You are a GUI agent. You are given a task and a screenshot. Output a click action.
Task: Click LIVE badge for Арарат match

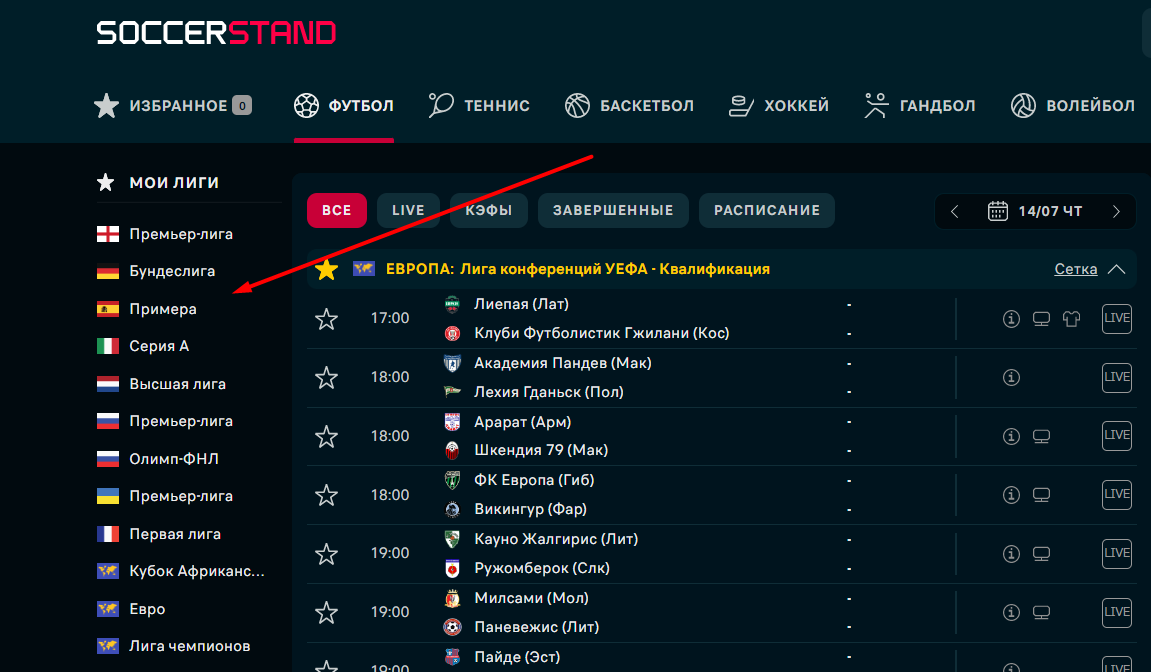tap(1116, 436)
